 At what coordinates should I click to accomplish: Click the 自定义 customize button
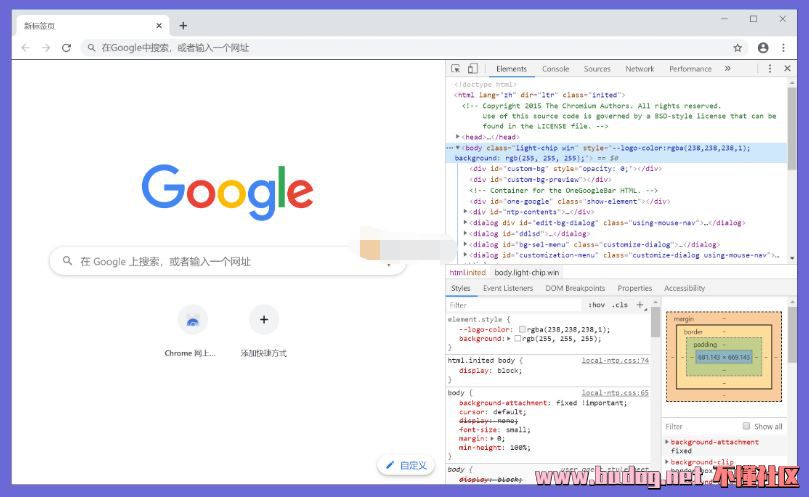pyautogui.click(x=406, y=465)
